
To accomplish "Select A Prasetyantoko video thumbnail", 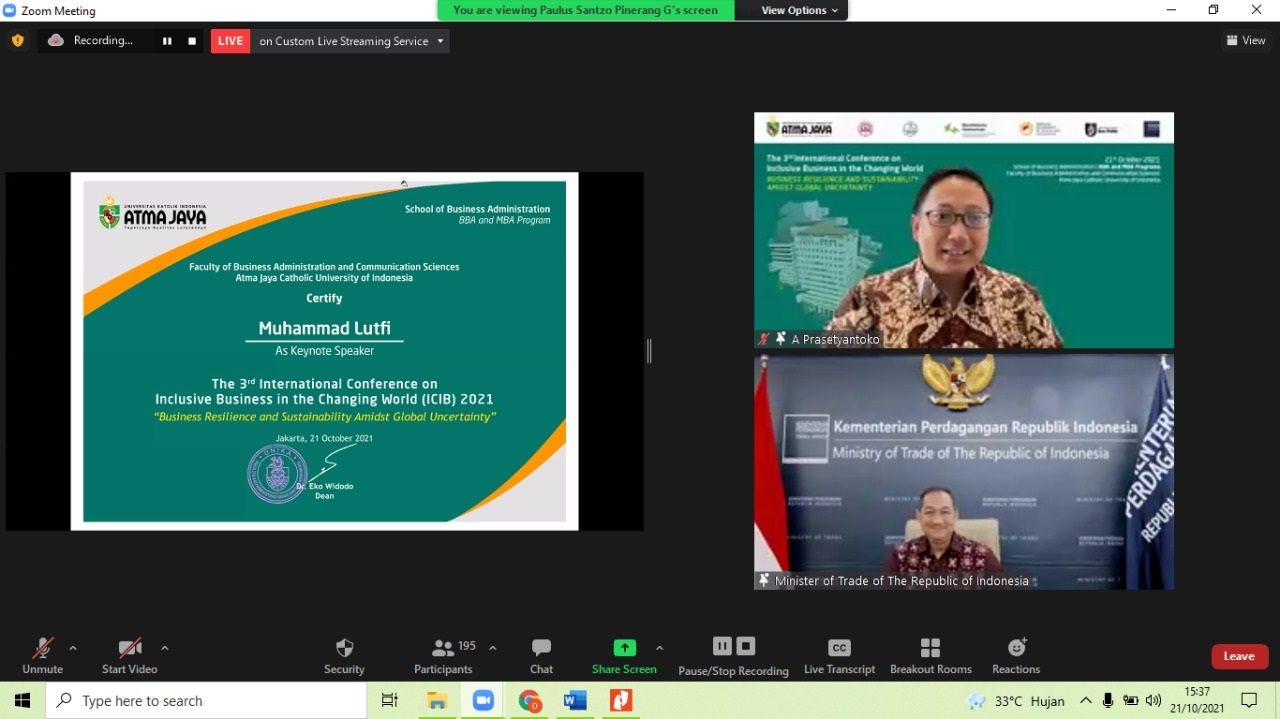I will [x=964, y=230].
